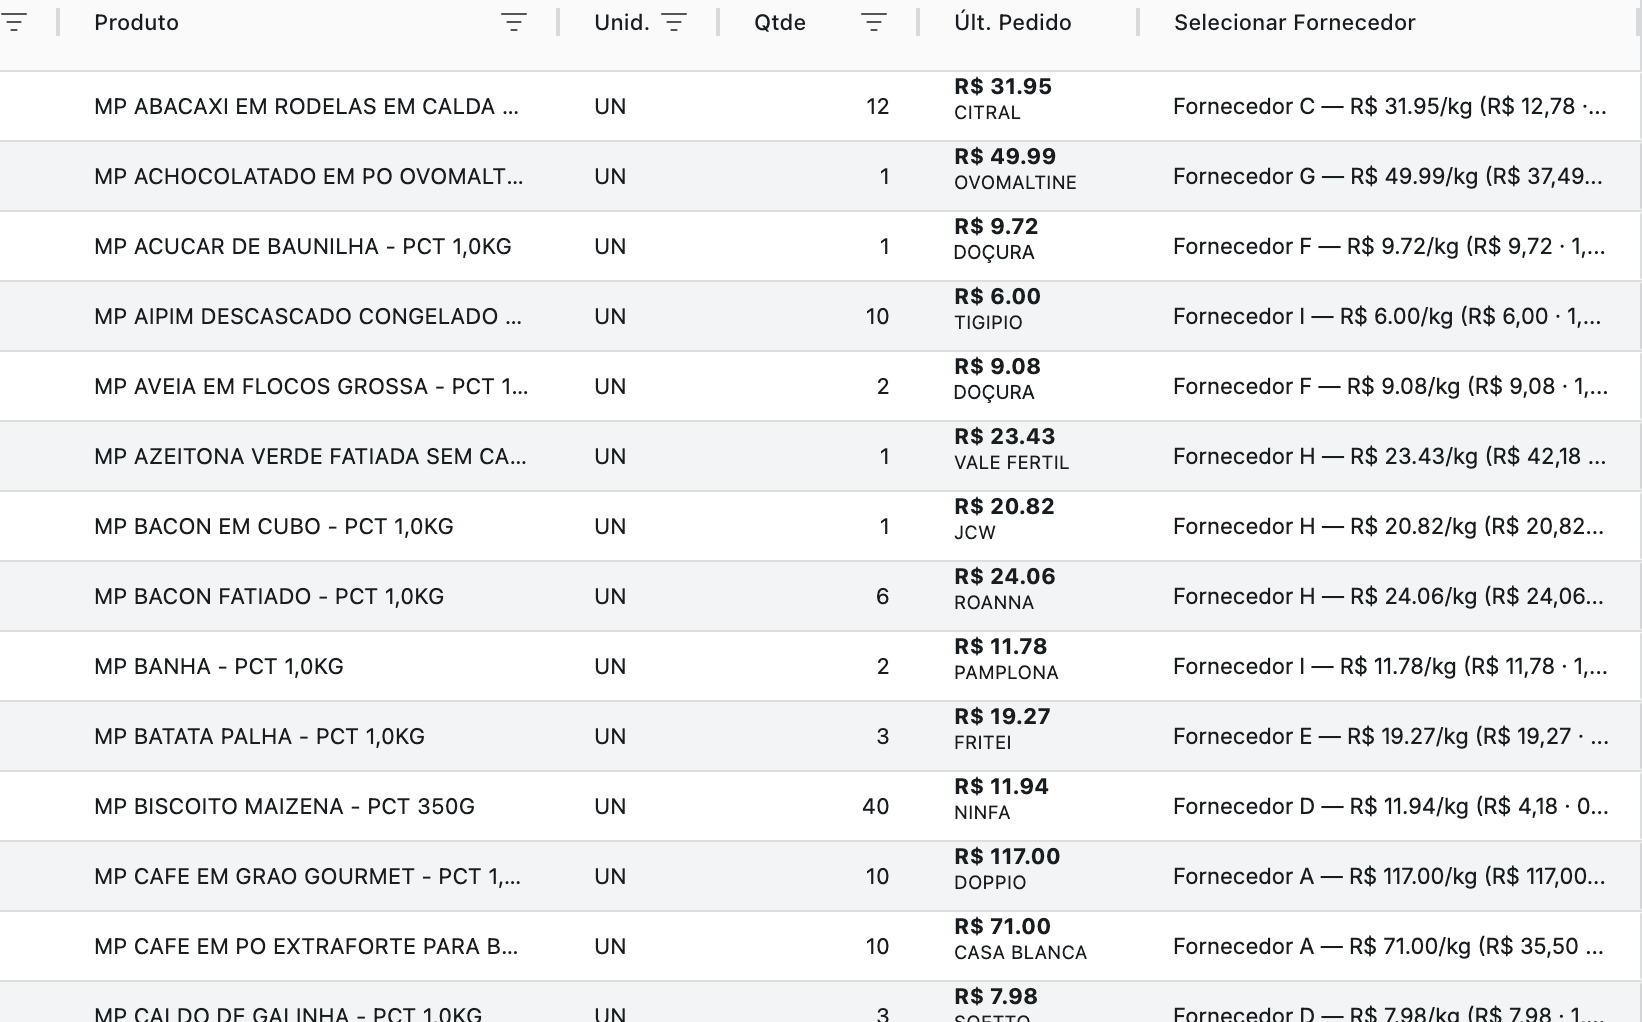Open supplier dropdown for AVEIA EM FLOCOS row

[x=1390, y=386]
